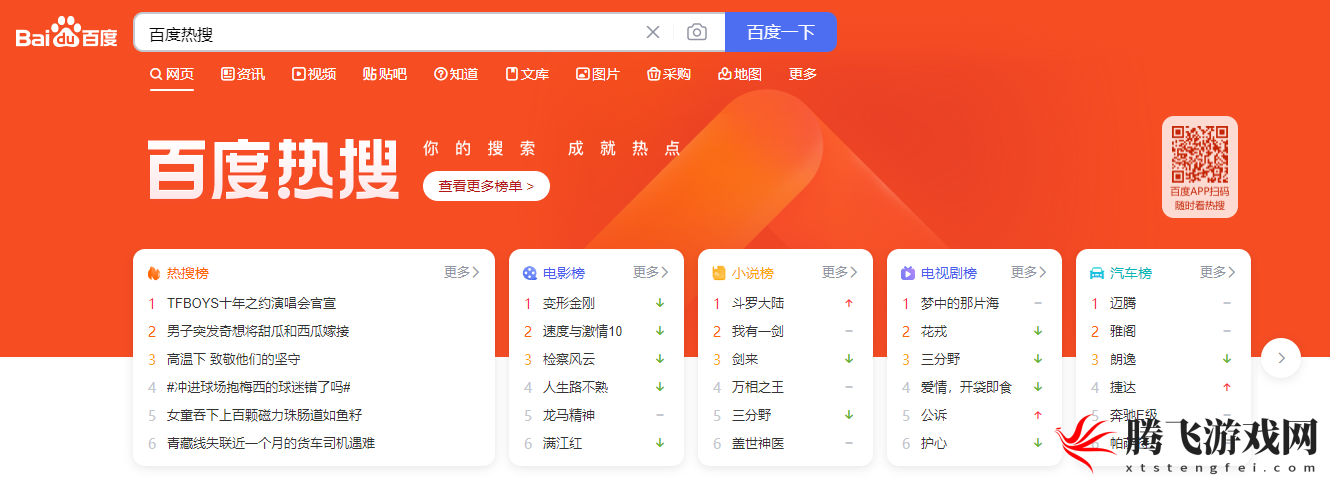
Task: Click the car icon beside 汽车榜
Action: (x=1097, y=273)
